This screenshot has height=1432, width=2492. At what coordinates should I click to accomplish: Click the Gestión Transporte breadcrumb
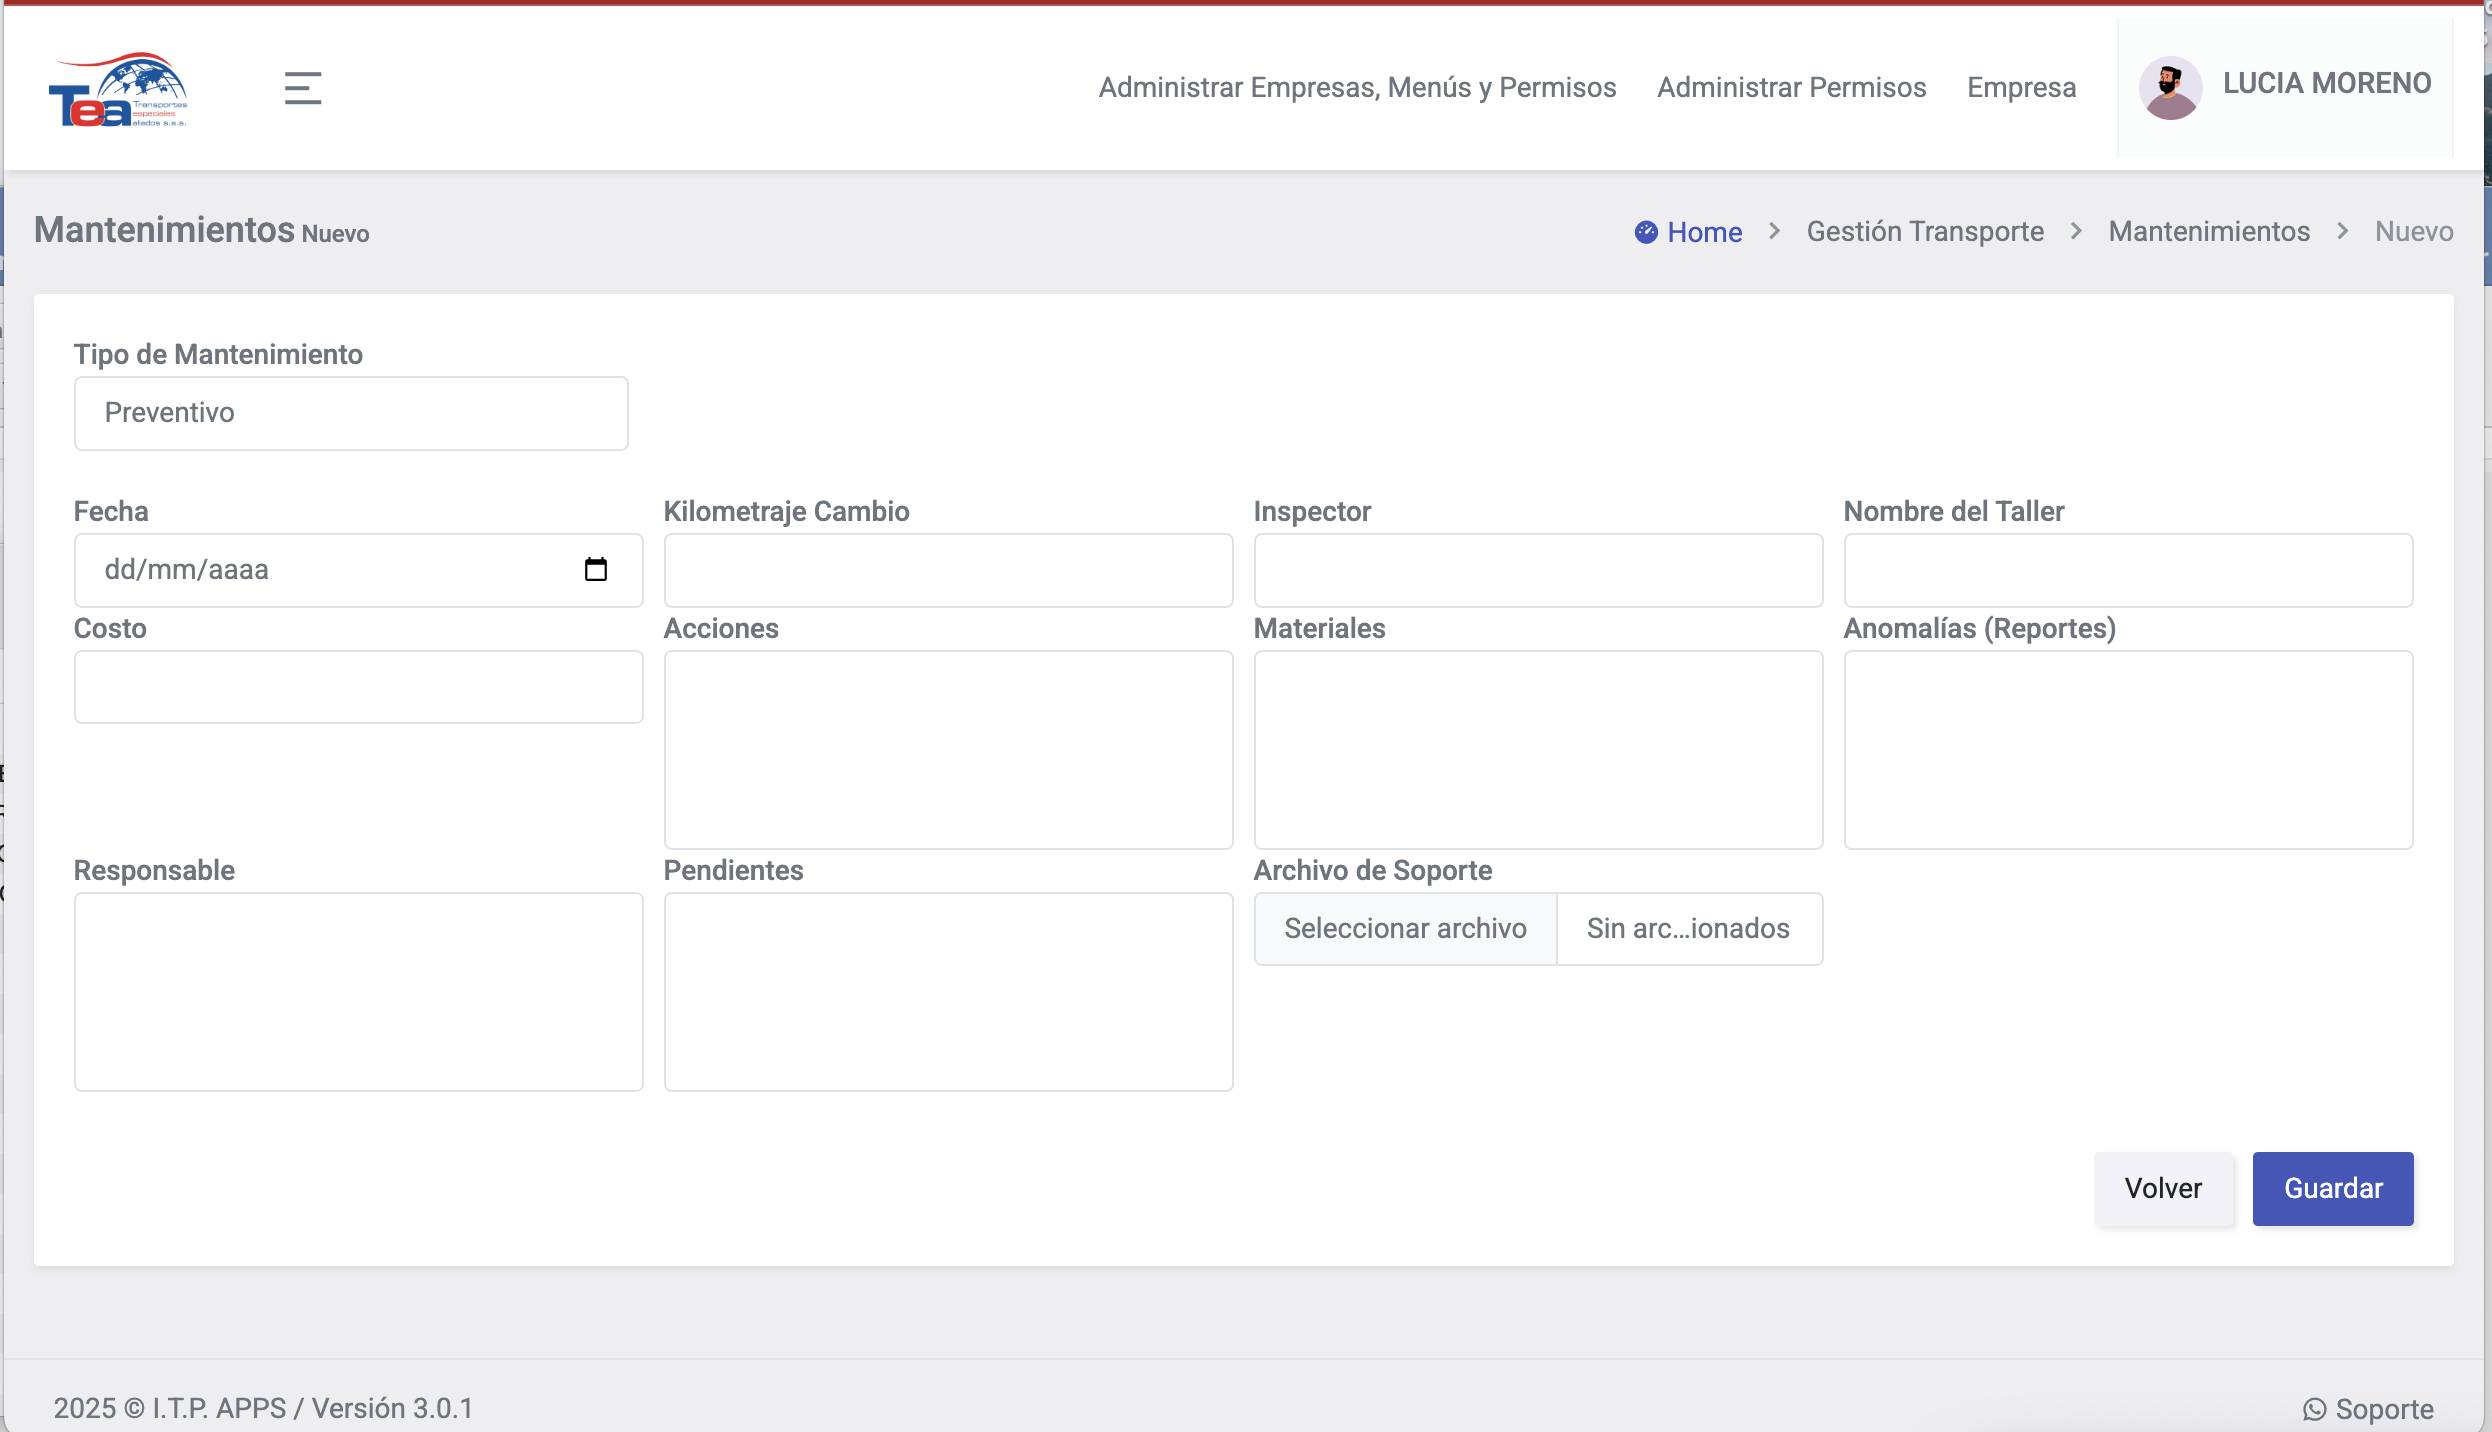click(1925, 232)
